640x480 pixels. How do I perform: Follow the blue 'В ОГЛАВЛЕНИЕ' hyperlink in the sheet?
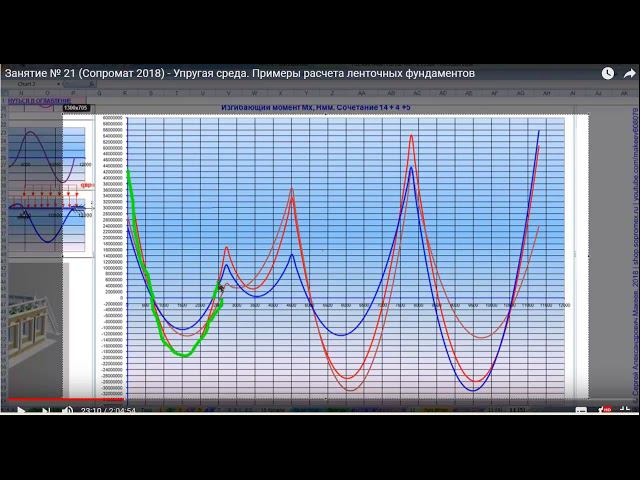coord(39,100)
